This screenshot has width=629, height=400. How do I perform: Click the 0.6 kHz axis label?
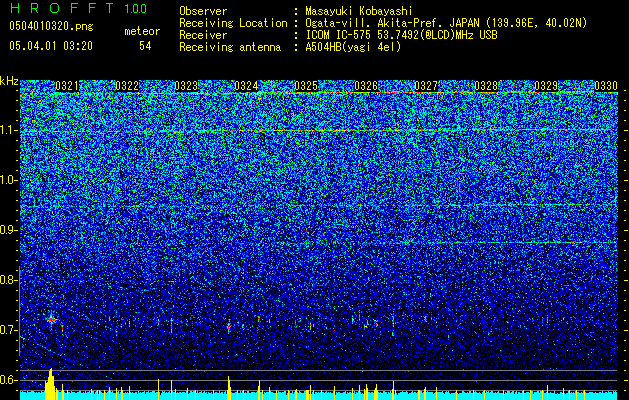point(9,380)
